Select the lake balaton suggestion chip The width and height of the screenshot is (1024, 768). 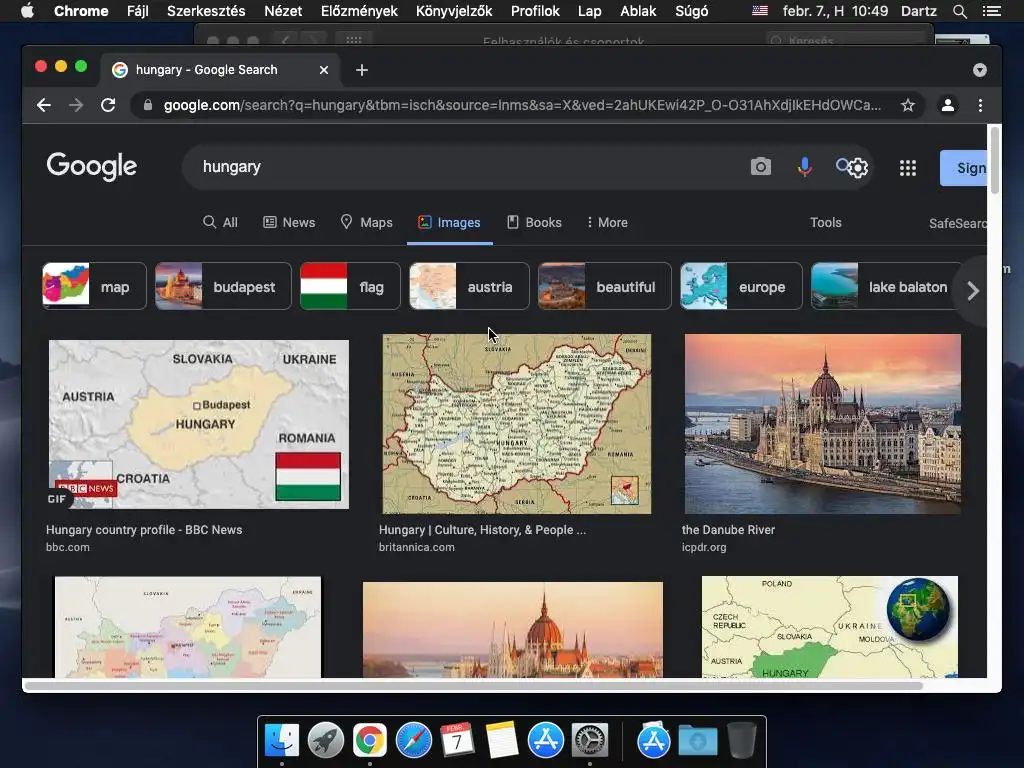click(x=886, y=286)
